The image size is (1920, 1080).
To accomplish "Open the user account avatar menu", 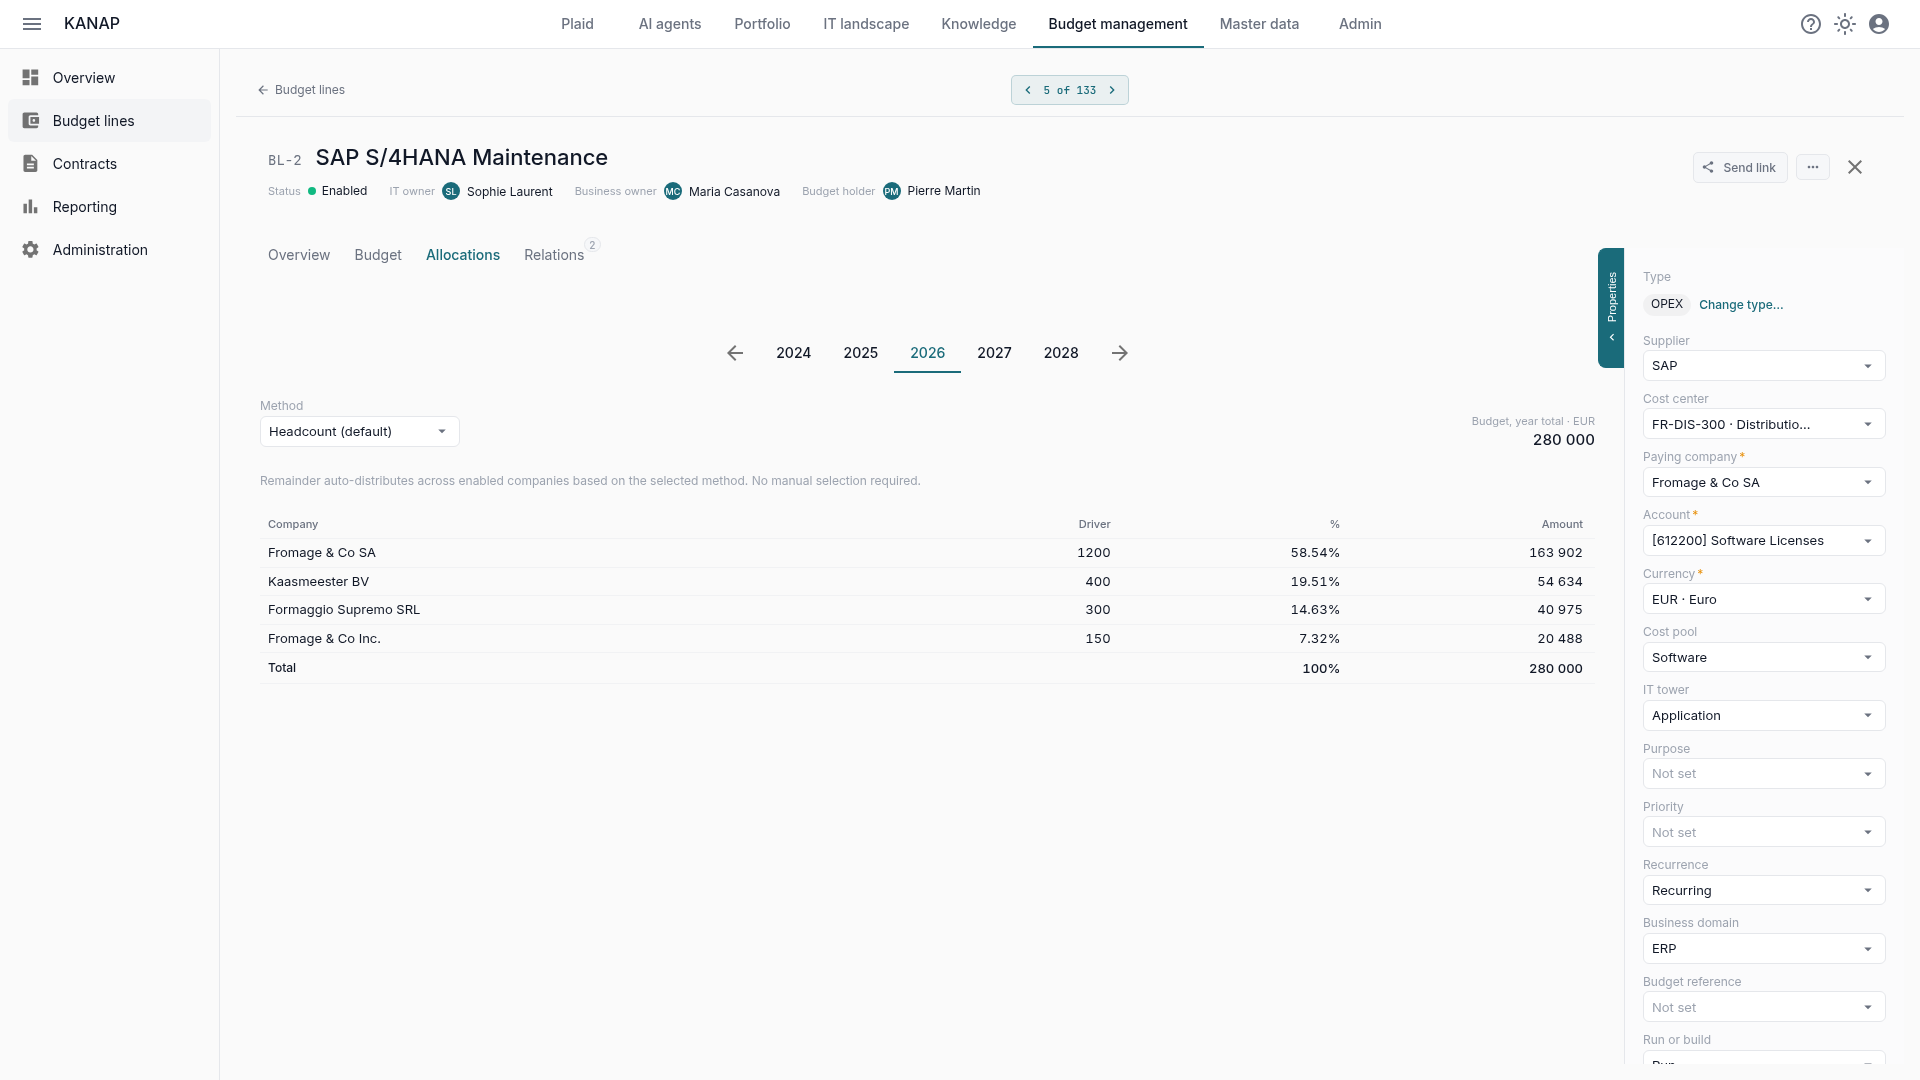I will (x=1879, y=24).
